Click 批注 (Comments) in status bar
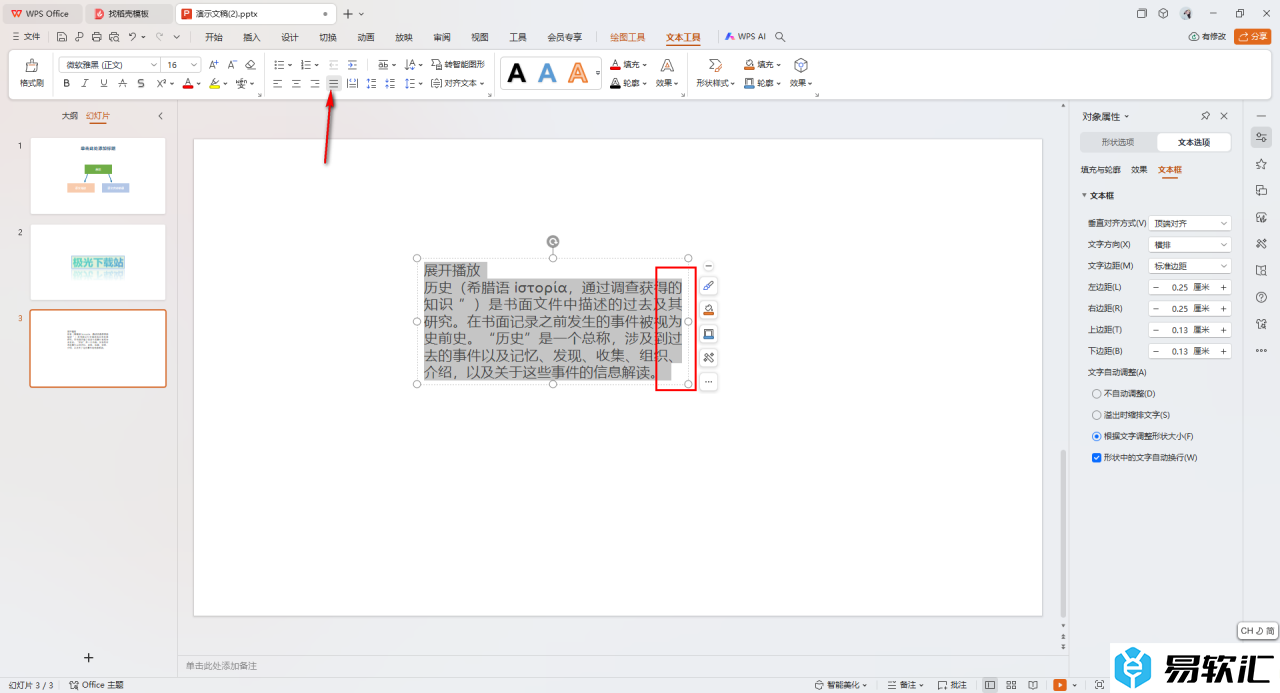Viewport: 1280px width, 693px height. (x=953, y=685)
